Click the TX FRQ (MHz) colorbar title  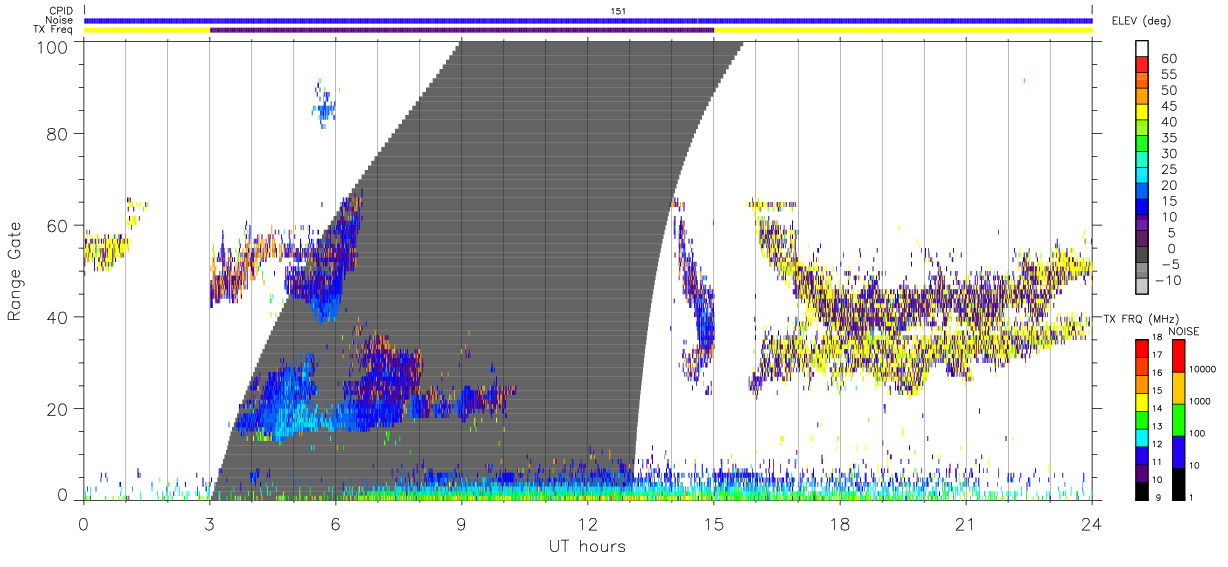click(1142, 318)
